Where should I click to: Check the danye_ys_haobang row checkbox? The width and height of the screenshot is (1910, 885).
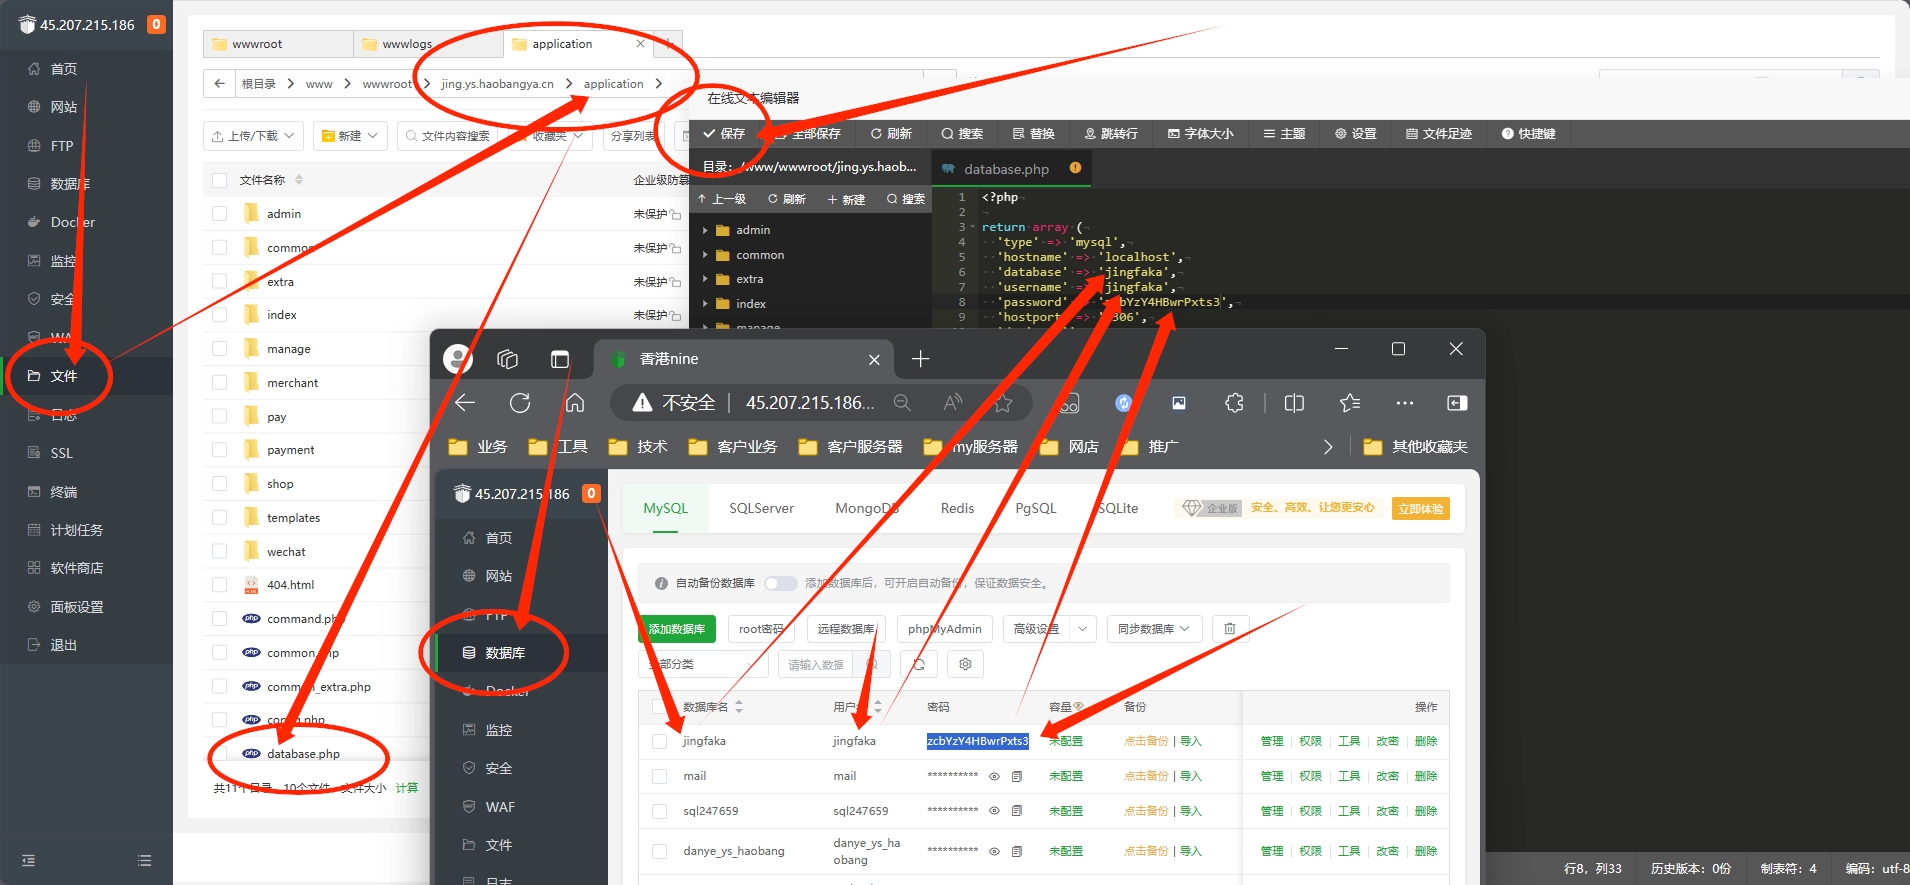(659, 852)
